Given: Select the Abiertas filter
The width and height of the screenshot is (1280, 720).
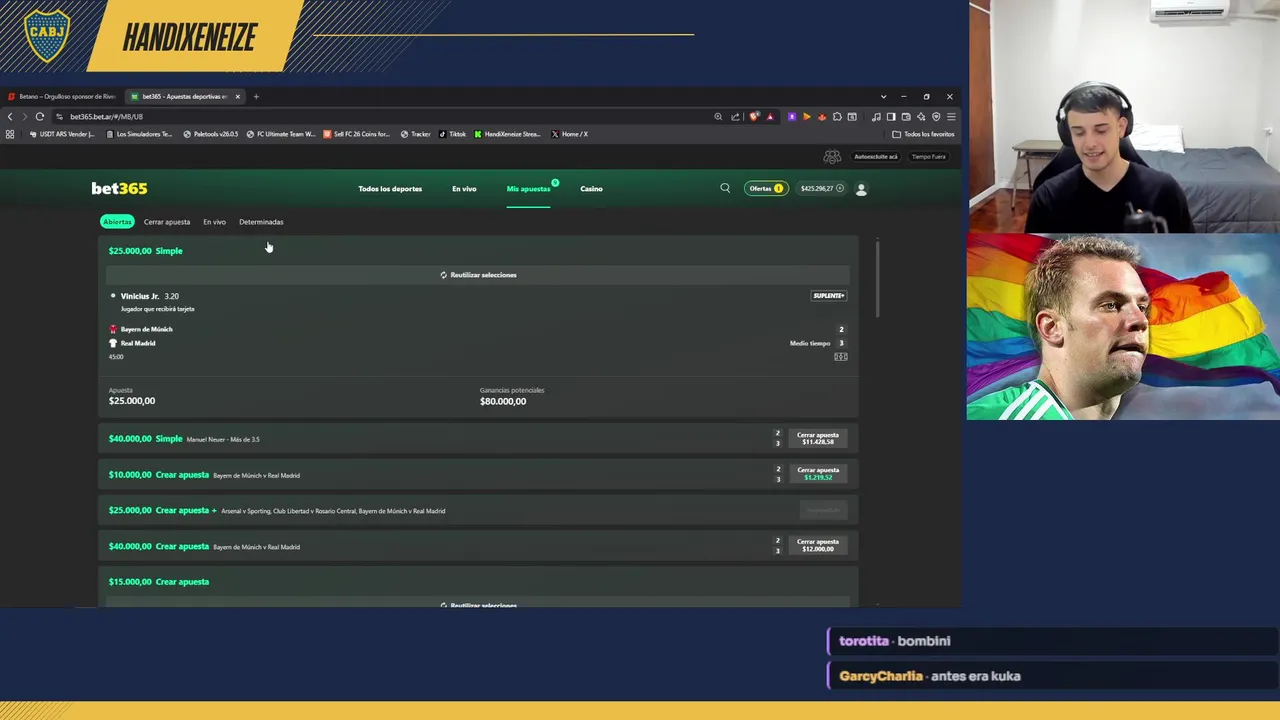Looking at the screenshot, I should click(x=117, y=222).
